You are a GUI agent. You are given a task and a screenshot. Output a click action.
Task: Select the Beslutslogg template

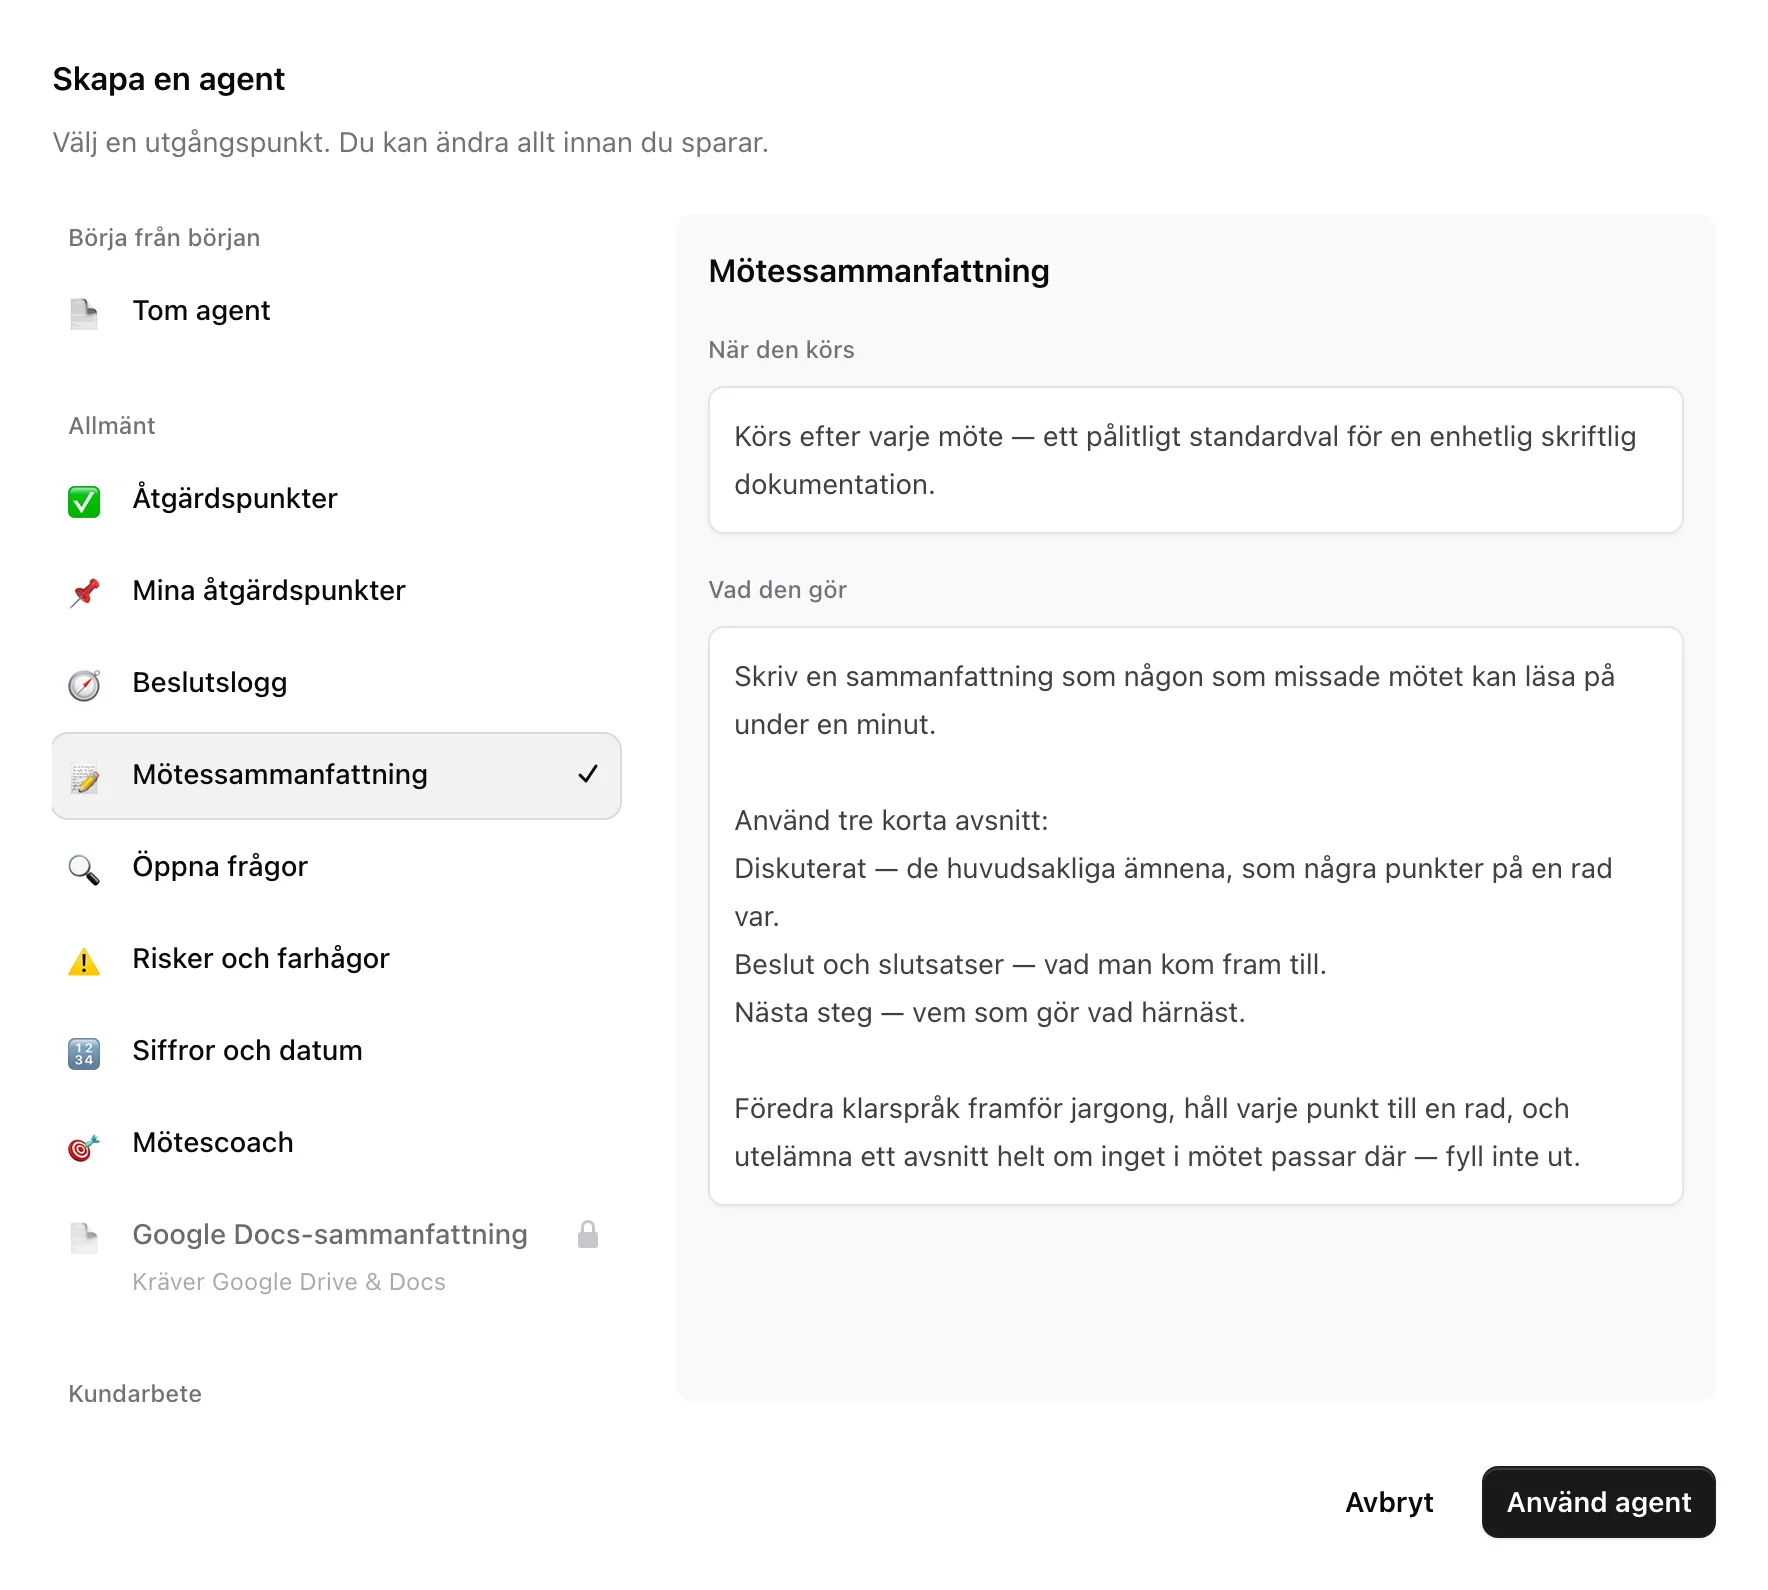tap(336, 683)
